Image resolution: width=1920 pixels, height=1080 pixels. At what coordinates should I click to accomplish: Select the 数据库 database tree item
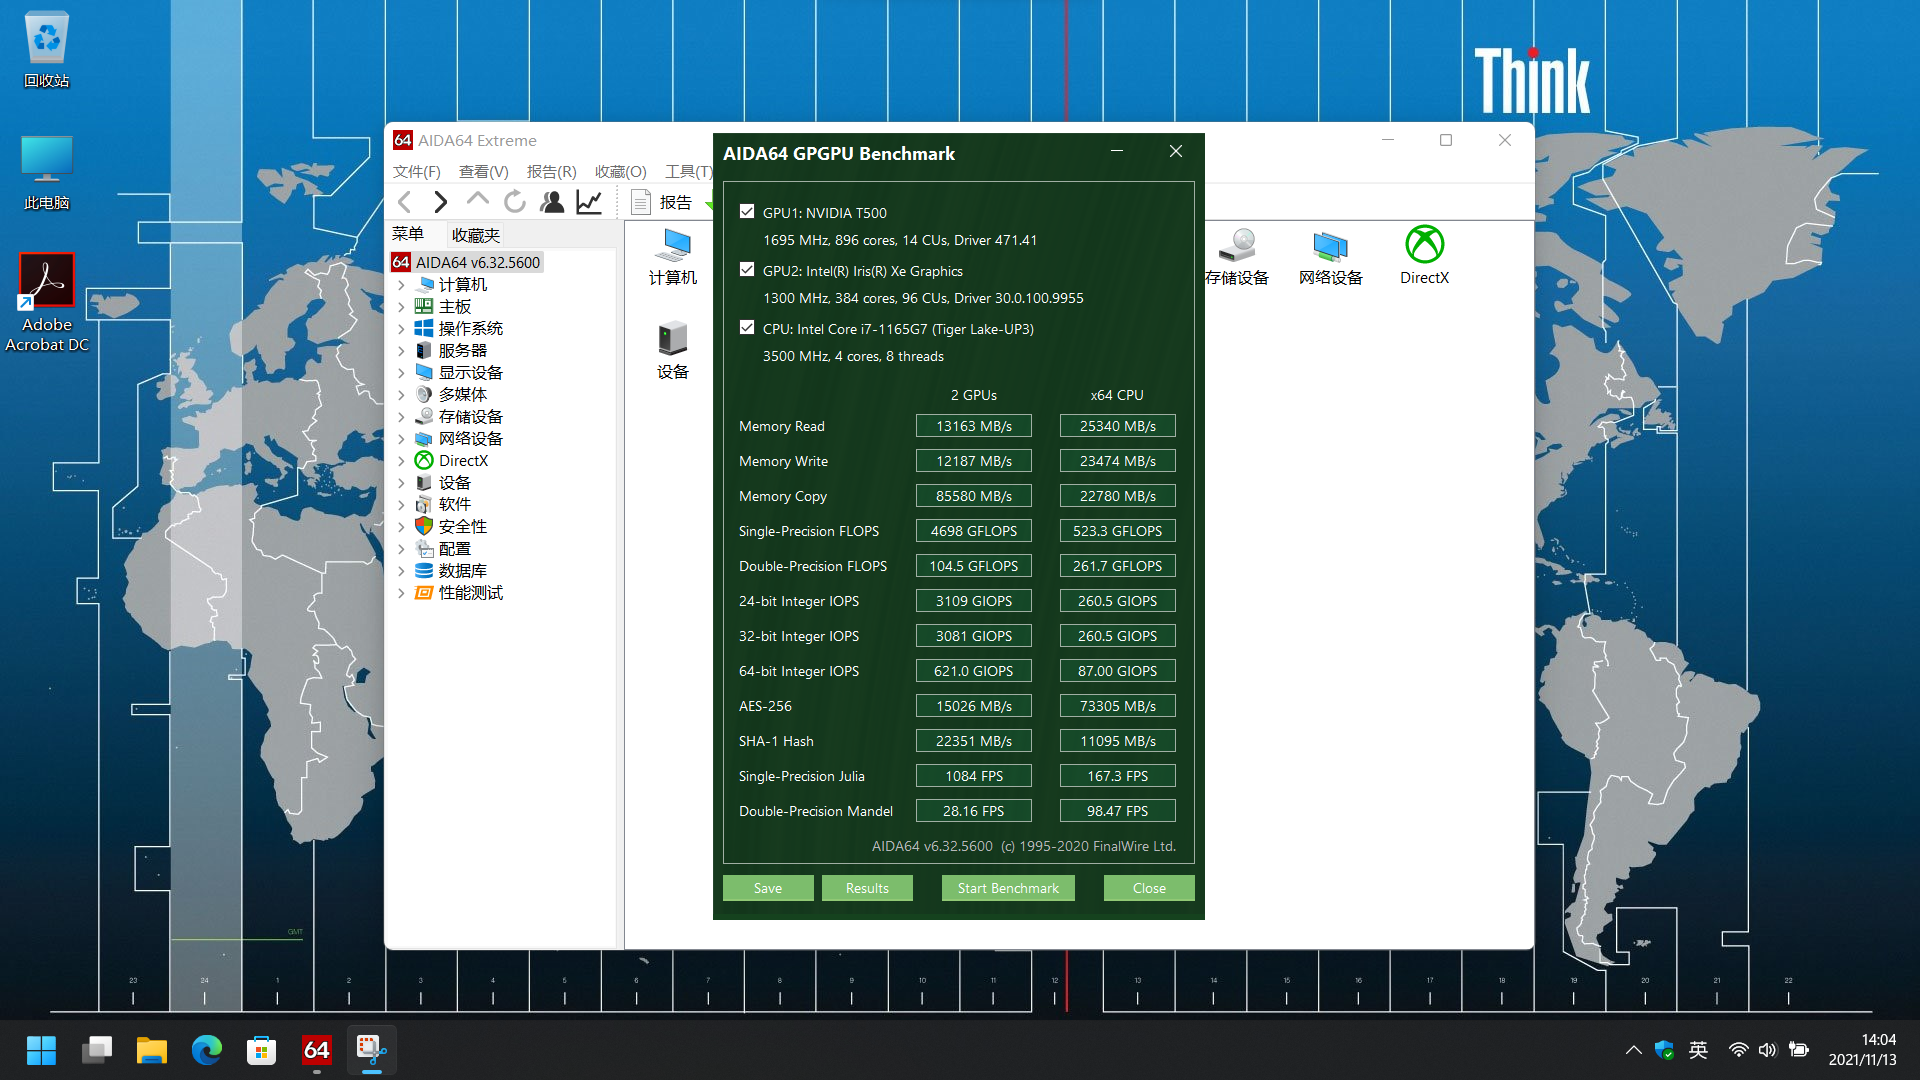pos(462,571)
